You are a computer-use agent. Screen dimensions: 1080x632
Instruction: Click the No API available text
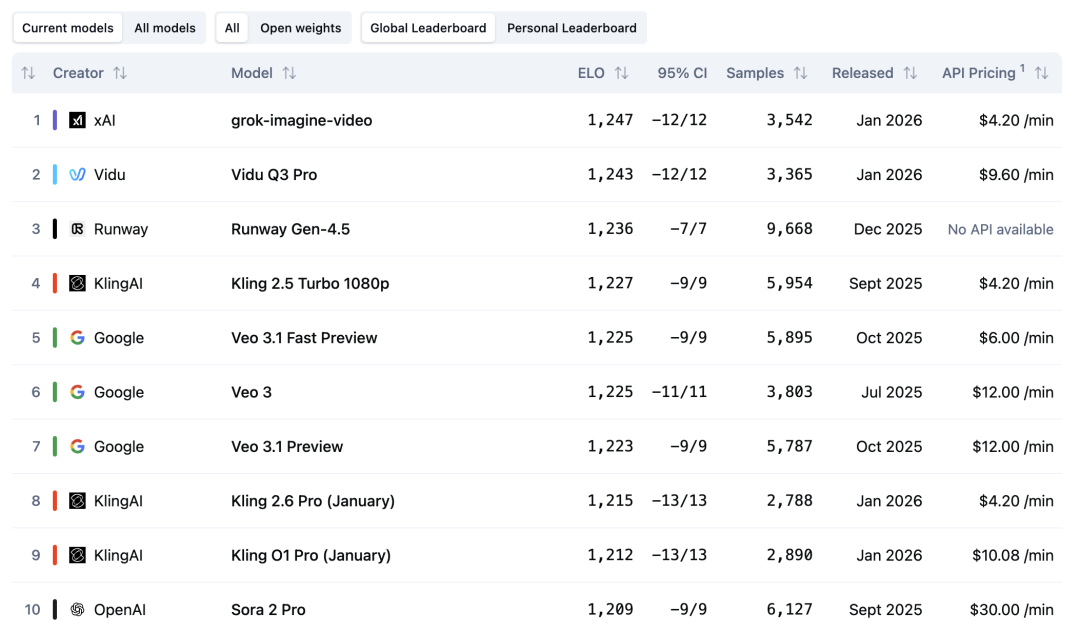click(1000, 229)
